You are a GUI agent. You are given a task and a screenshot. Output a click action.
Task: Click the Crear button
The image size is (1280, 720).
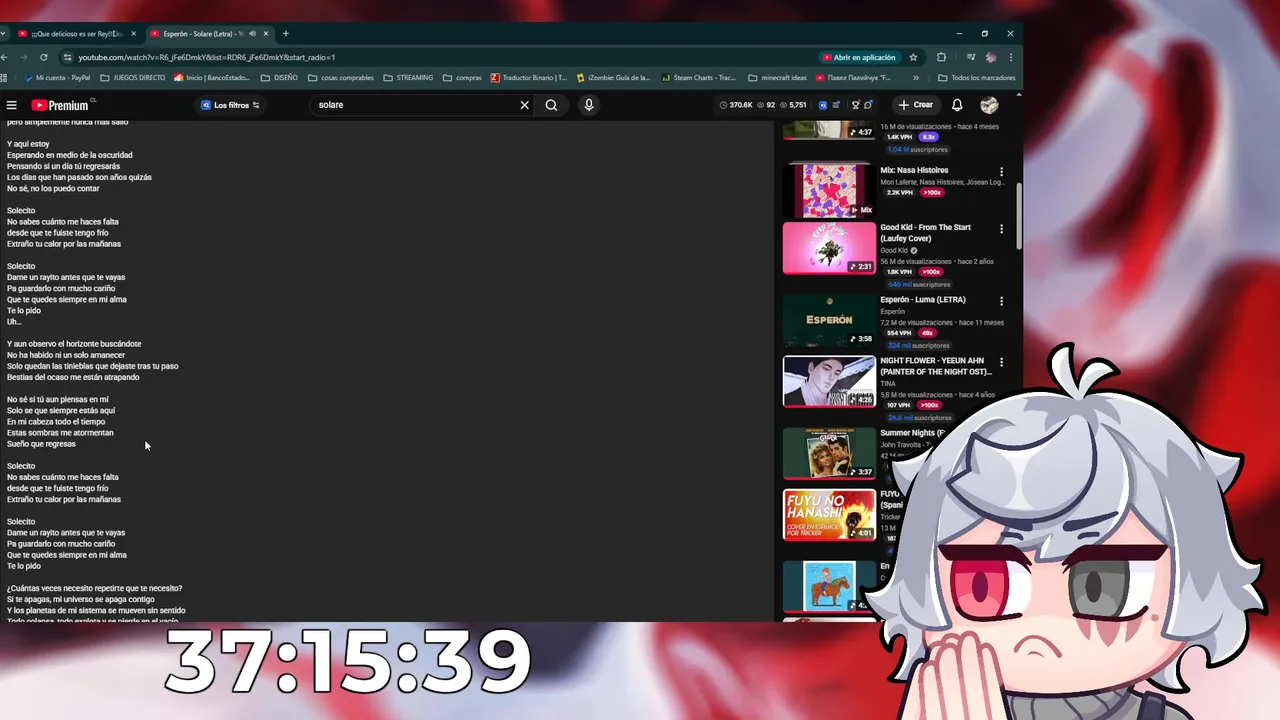click(x=916, y=105)
